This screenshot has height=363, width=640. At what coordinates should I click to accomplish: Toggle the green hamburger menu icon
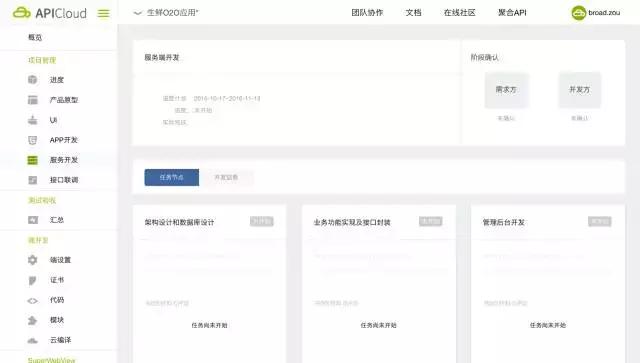coord(104,13)
